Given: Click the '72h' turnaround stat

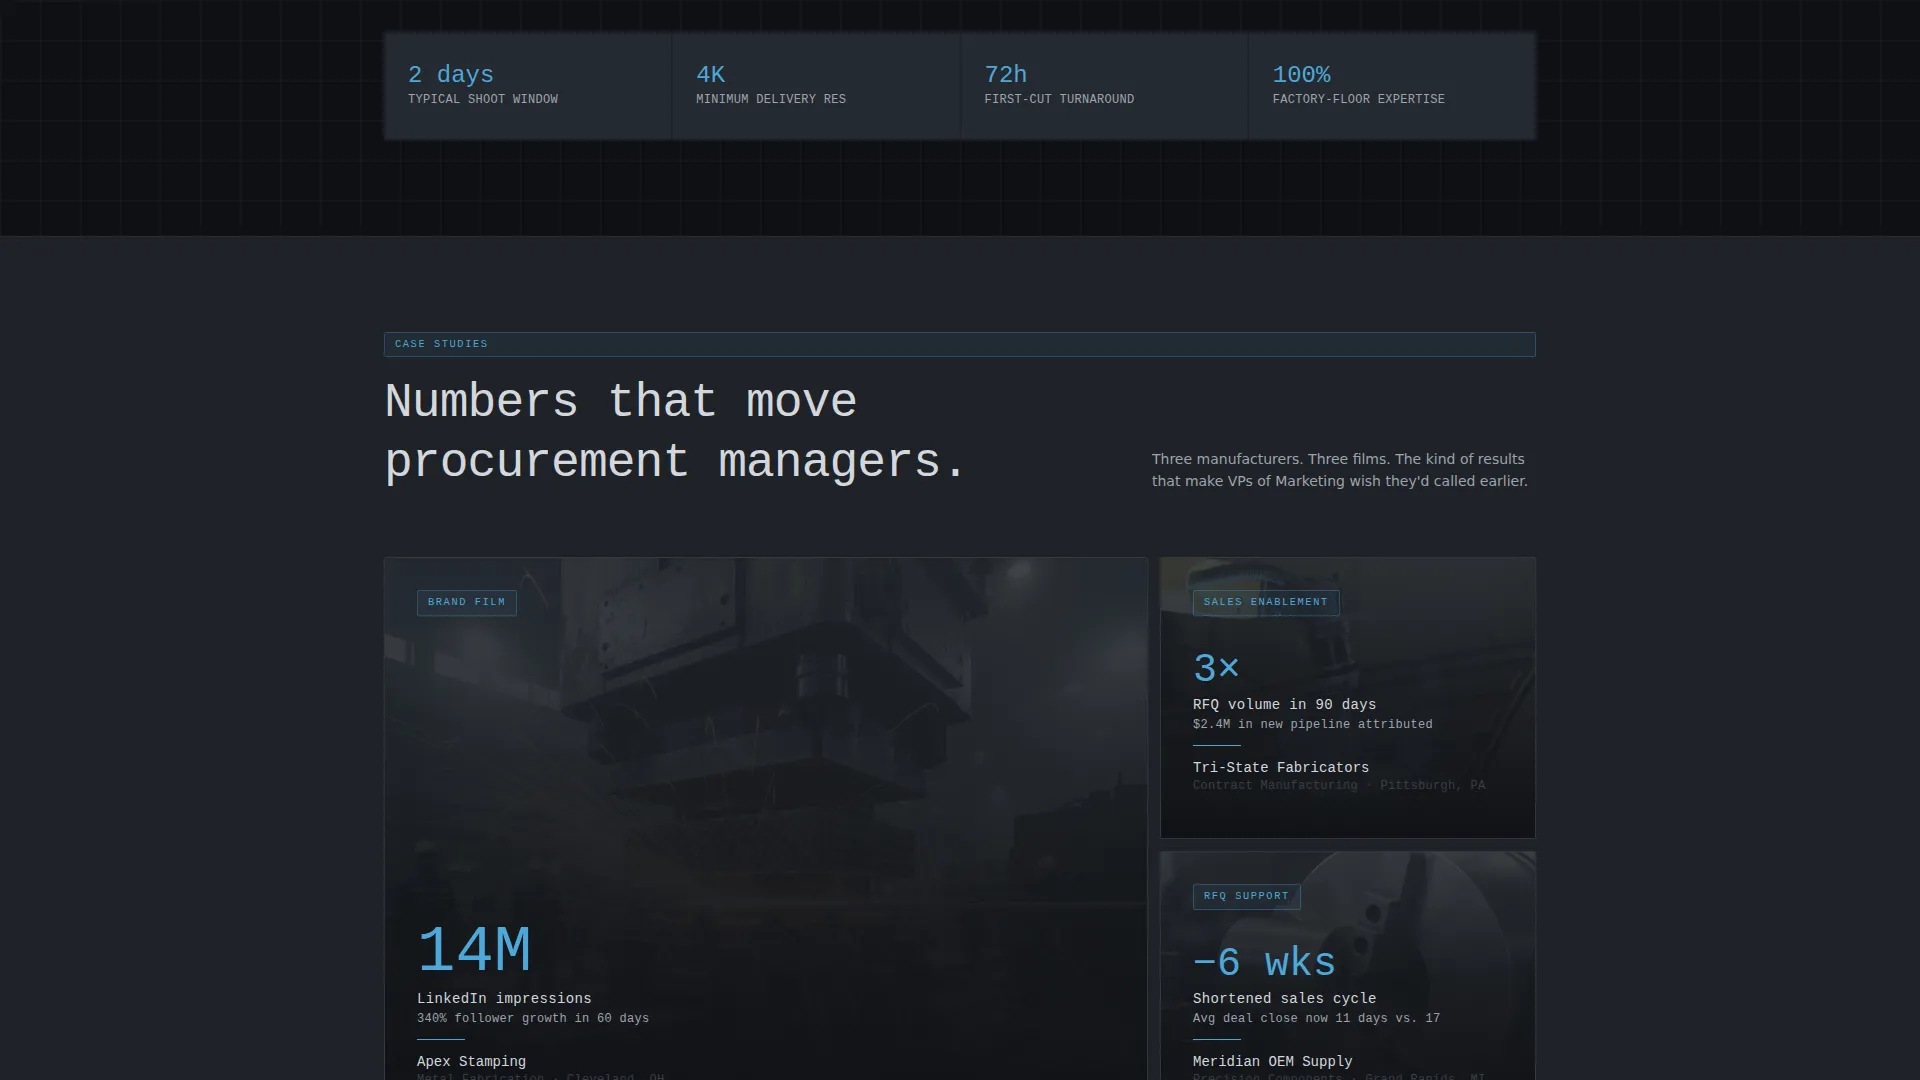Looking at the screenshot, I should coord(1005,75).
